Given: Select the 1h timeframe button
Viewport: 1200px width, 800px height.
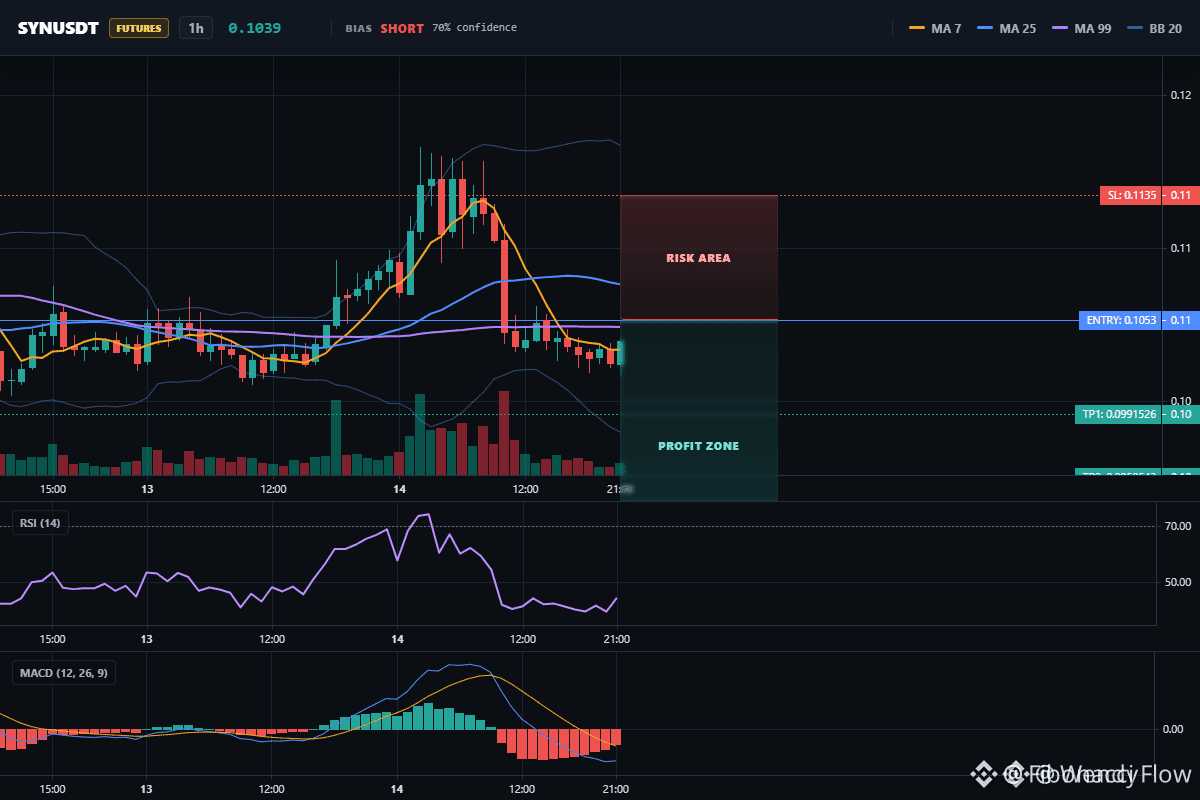Looking at the screenshot, I should (x=196, y=28).
